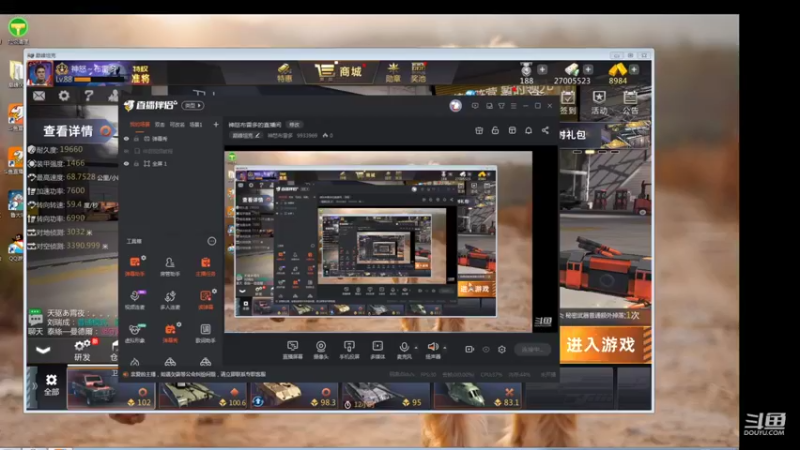Open the lyrics assistant tool icon
The height and width of the screenshot is (450, 800).
point(205,333)
